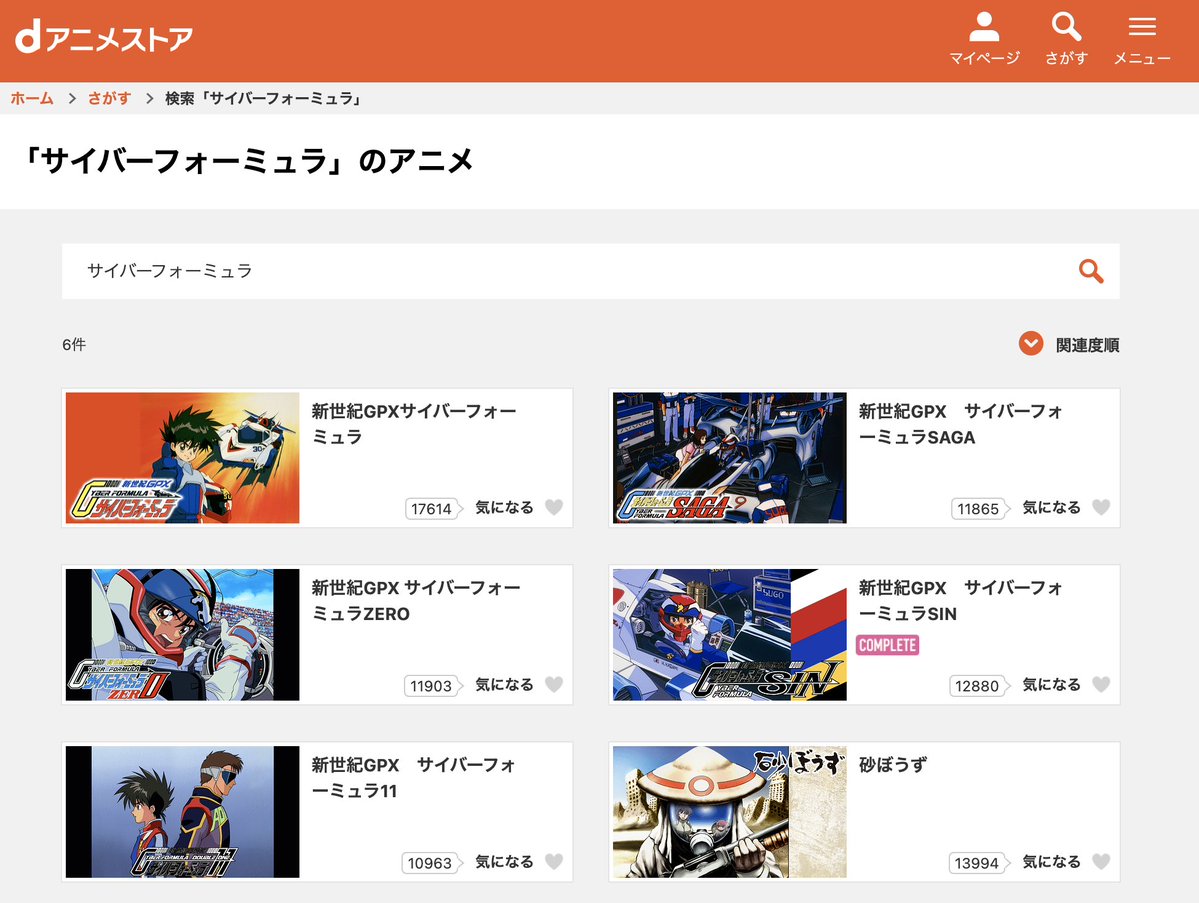Click the orange sort chevron icon

point(1031,343)
